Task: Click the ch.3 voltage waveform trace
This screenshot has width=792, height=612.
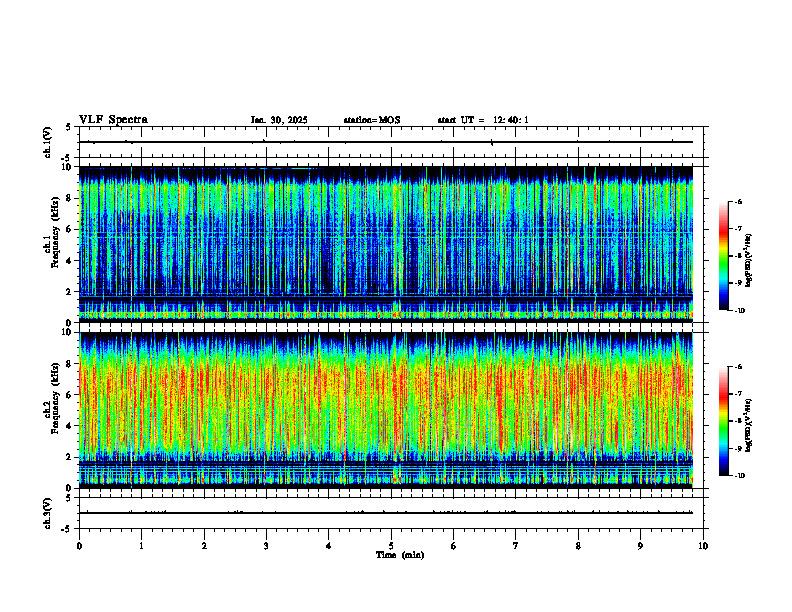Action: click(x=386, y=513)
